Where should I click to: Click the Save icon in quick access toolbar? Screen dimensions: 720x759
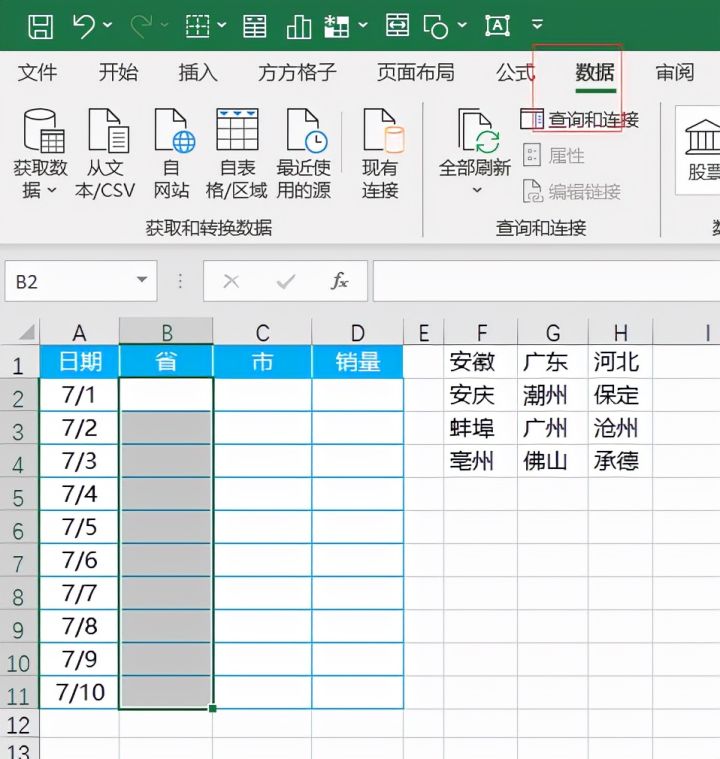click(x=40, y=26)
